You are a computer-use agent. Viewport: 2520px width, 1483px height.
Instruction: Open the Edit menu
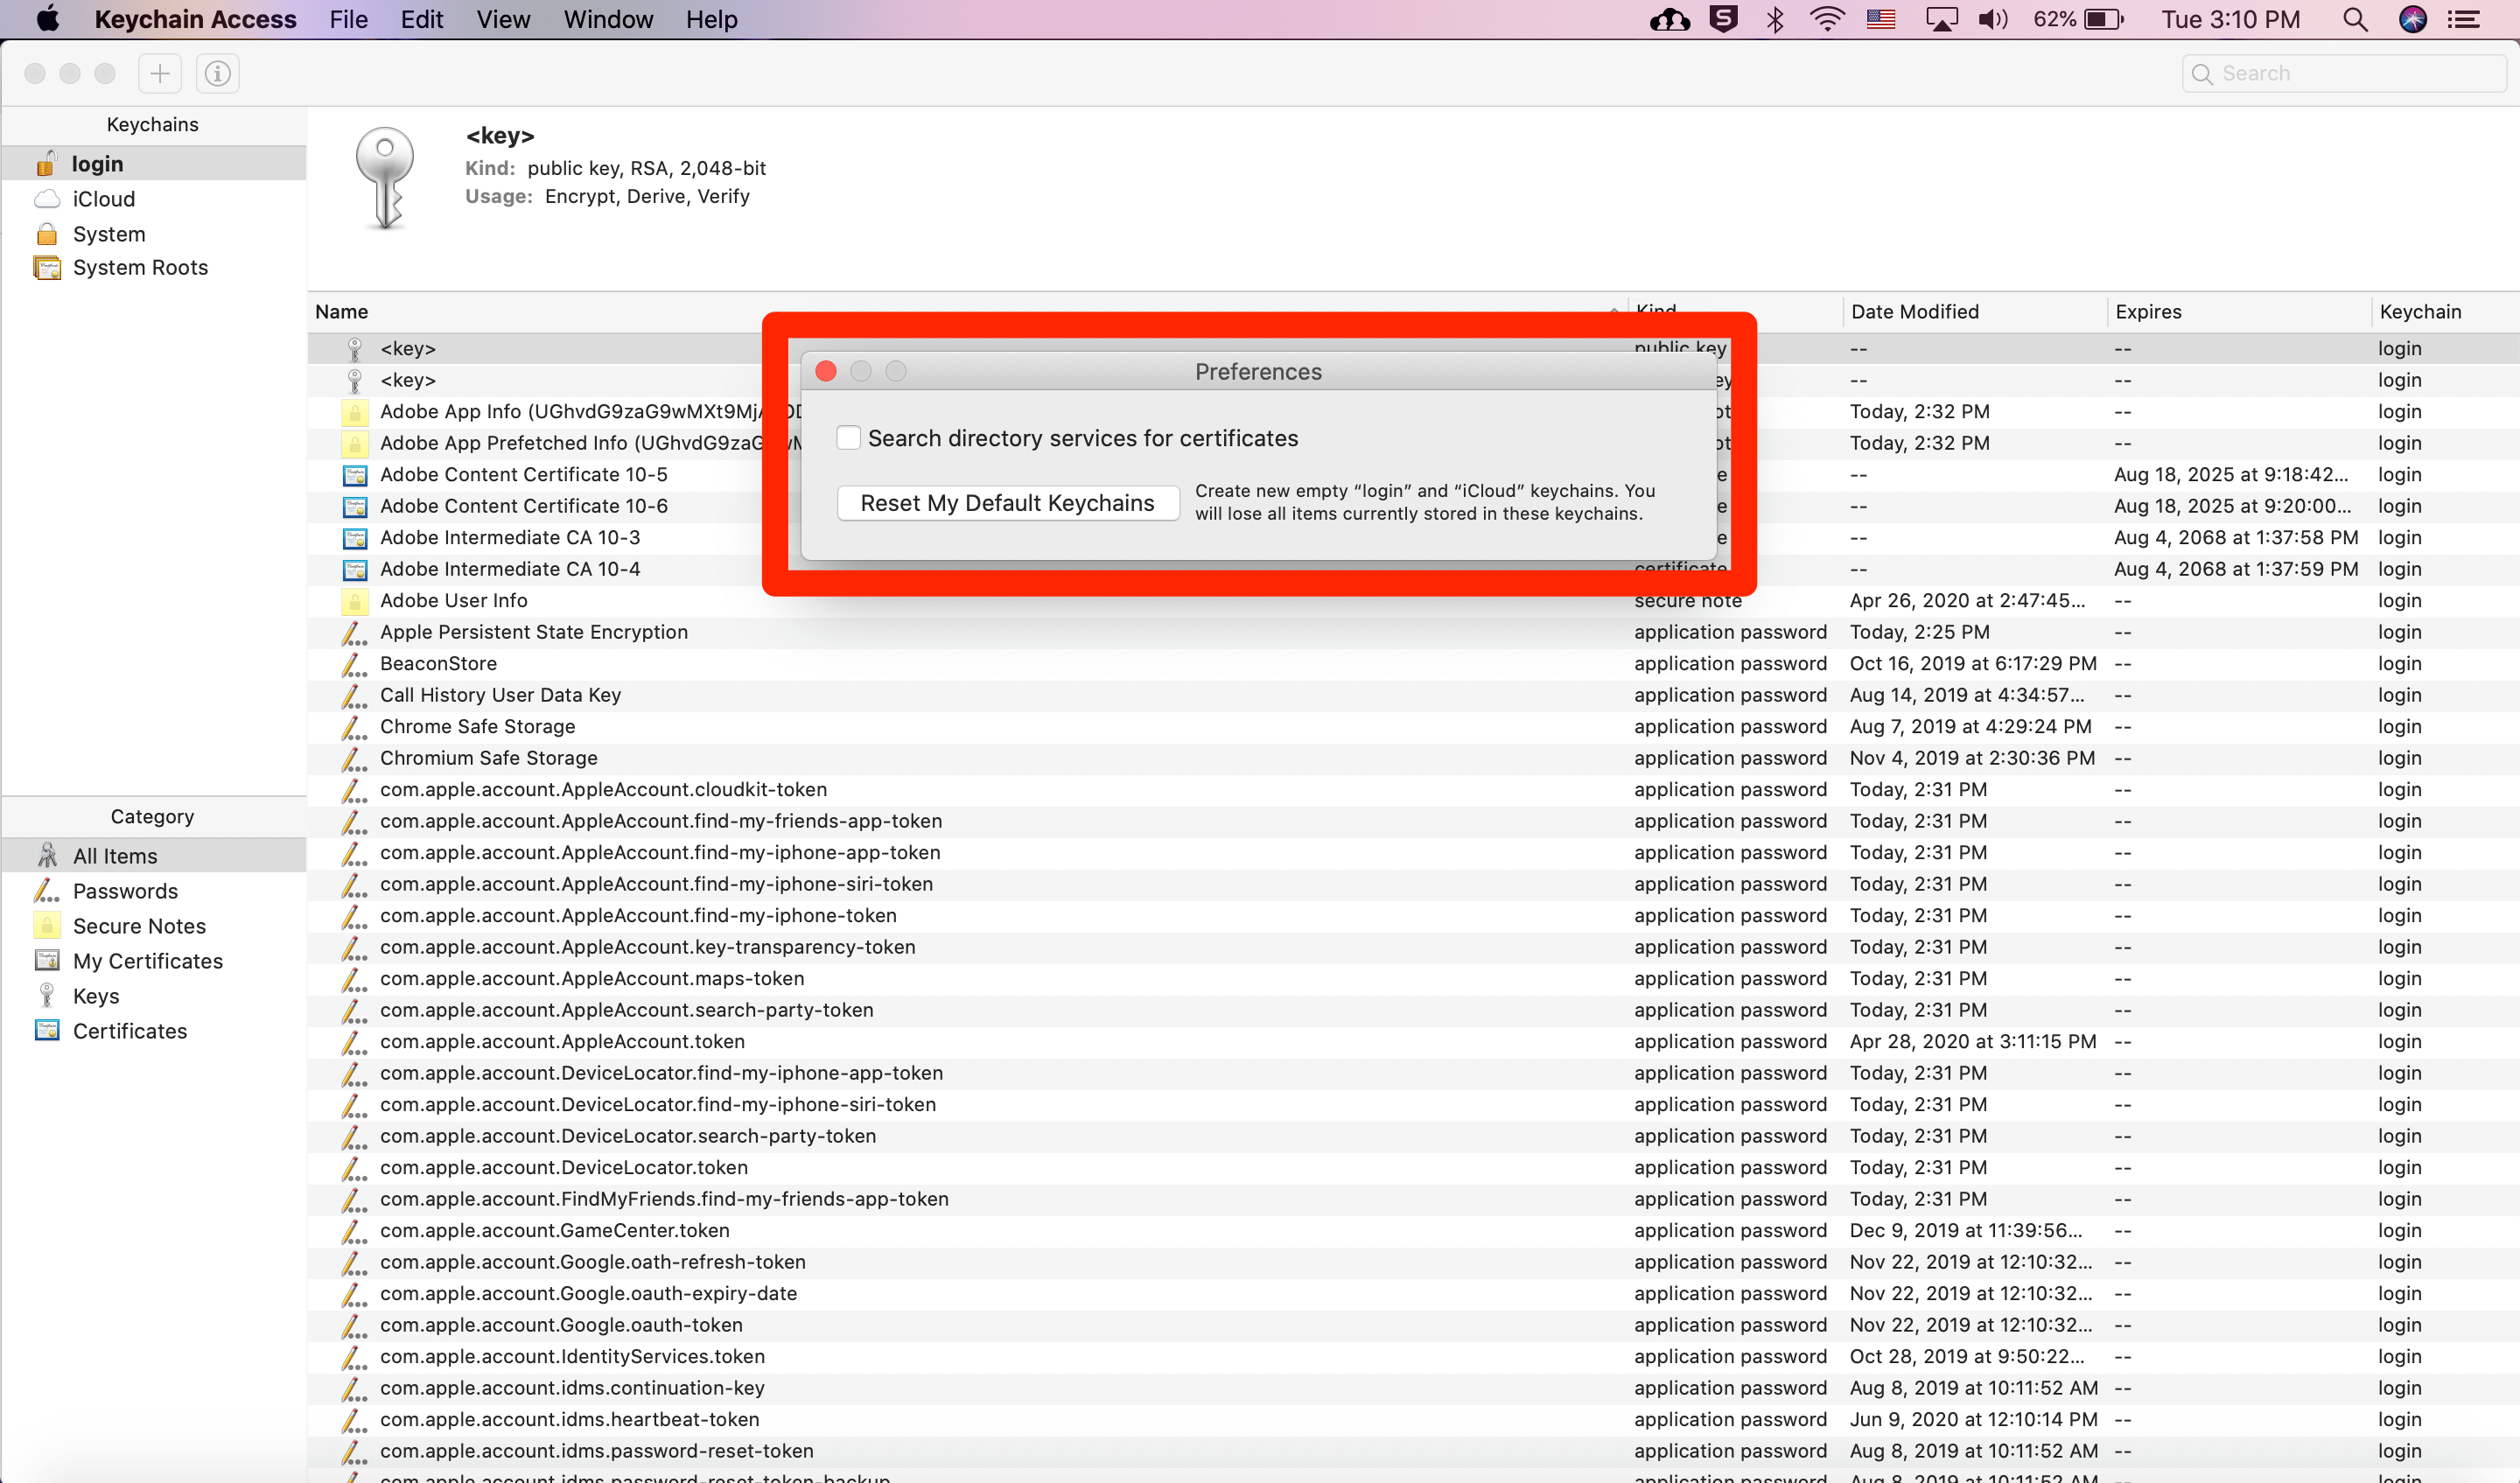(x=422, y=19)
